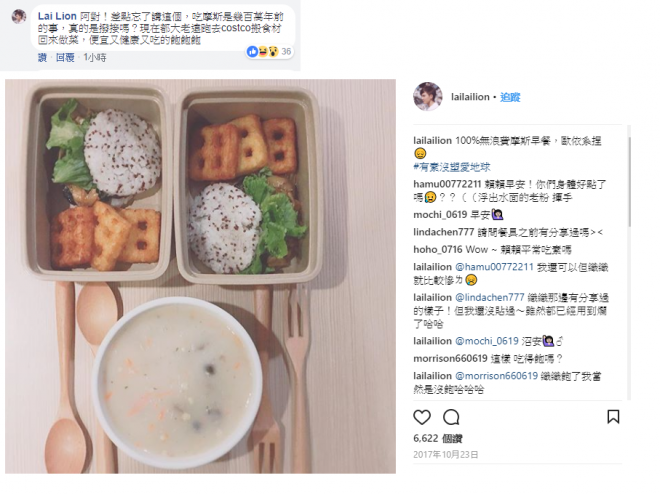The width and height of the screenshot is (660, 494).
Task: Click the laughing face reaction icon
Action: [x=263, y=52]
